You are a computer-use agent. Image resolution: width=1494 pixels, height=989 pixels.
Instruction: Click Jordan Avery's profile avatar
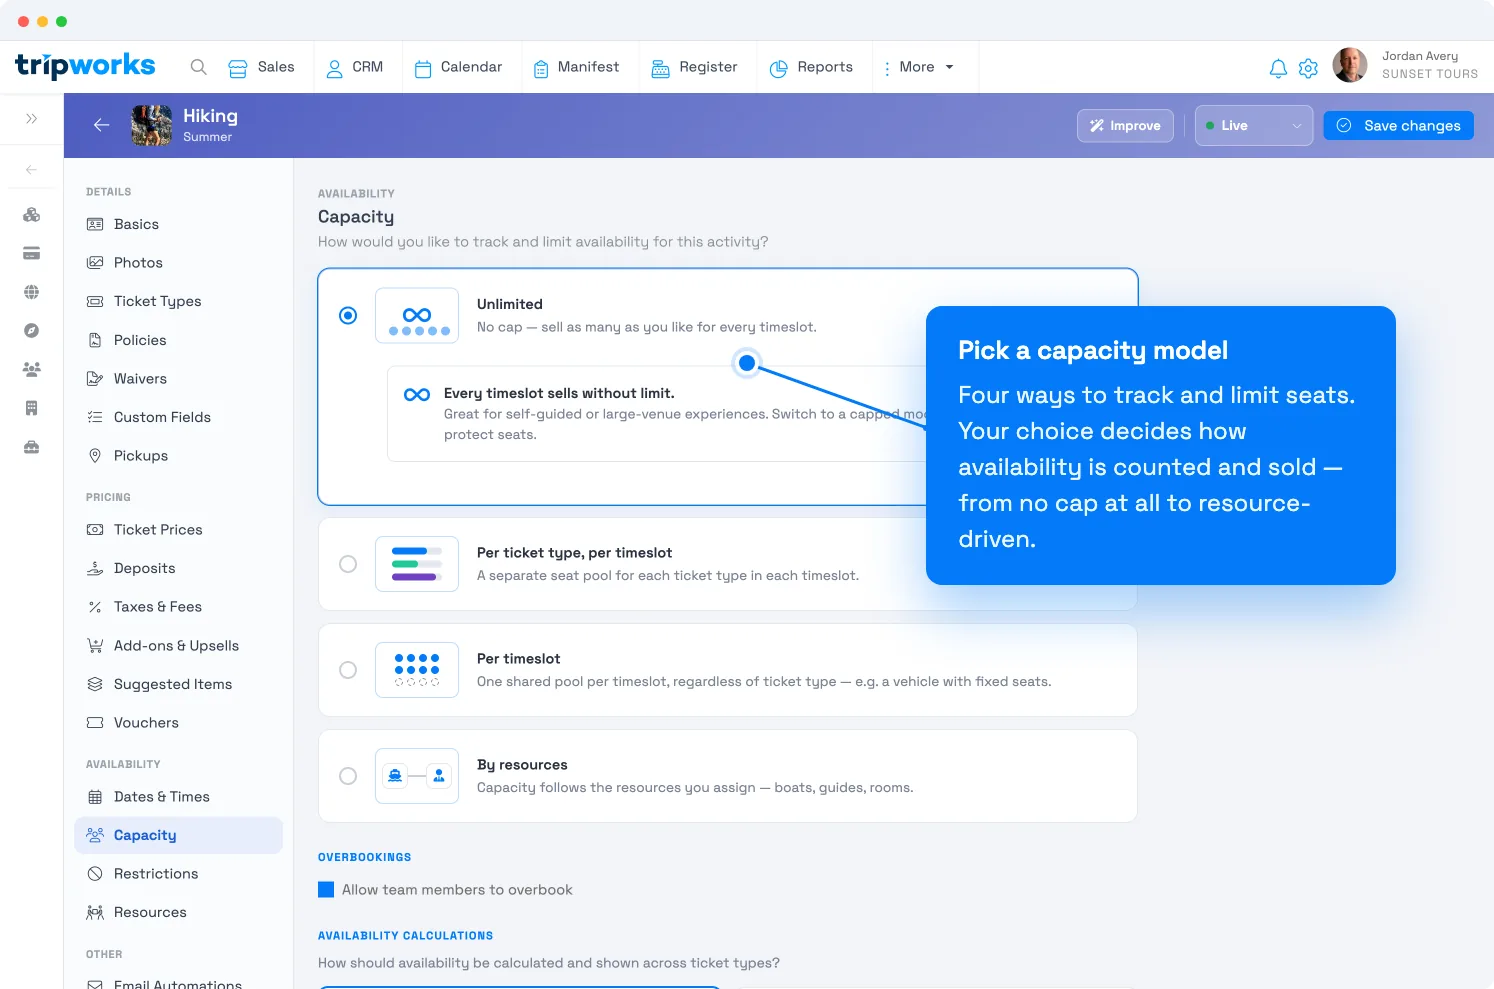coord(1350,65)
